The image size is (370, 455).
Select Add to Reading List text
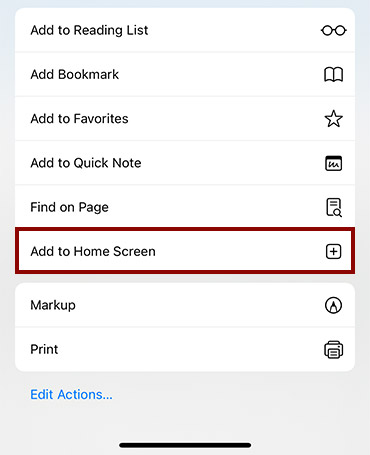[89, 30]
